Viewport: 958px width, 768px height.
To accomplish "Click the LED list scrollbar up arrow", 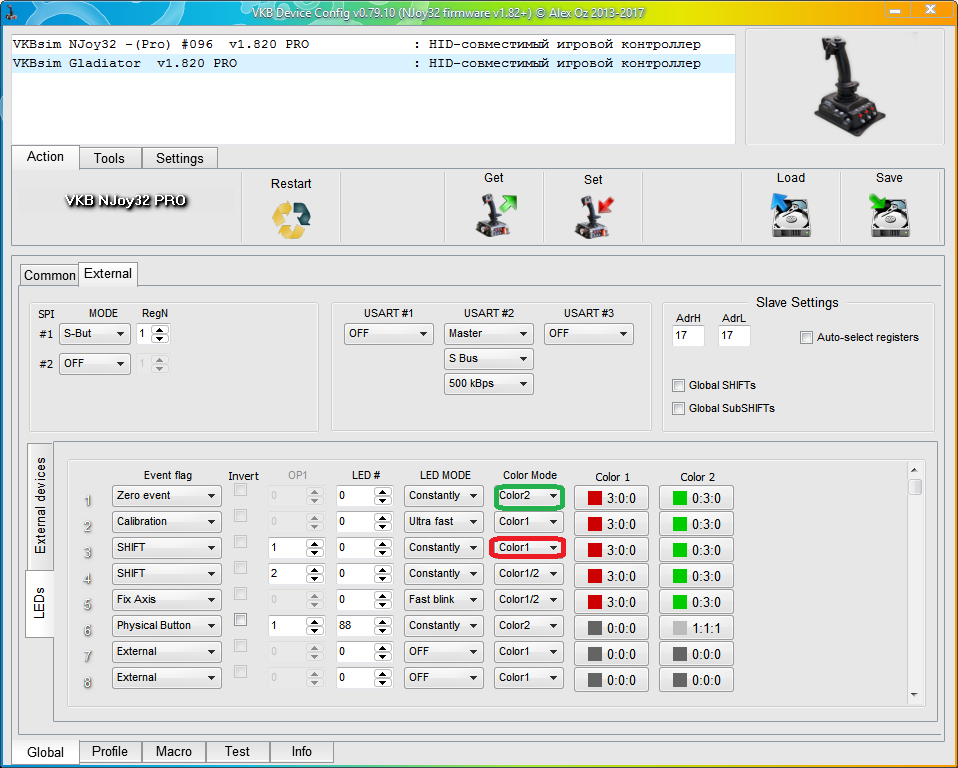I will (x=915, y=470).
